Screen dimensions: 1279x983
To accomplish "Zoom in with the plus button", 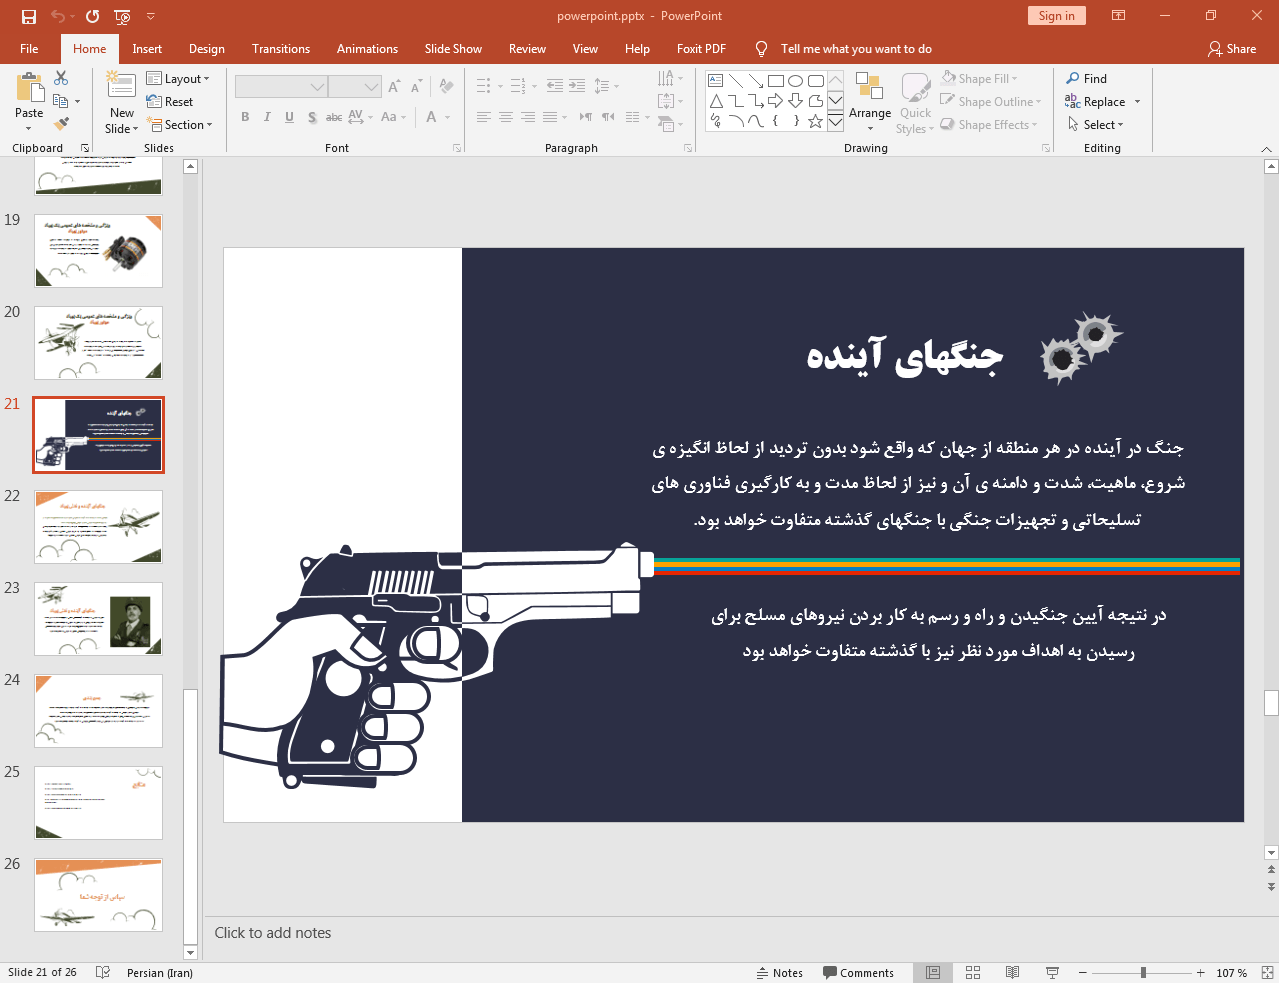I will 1201,973.
